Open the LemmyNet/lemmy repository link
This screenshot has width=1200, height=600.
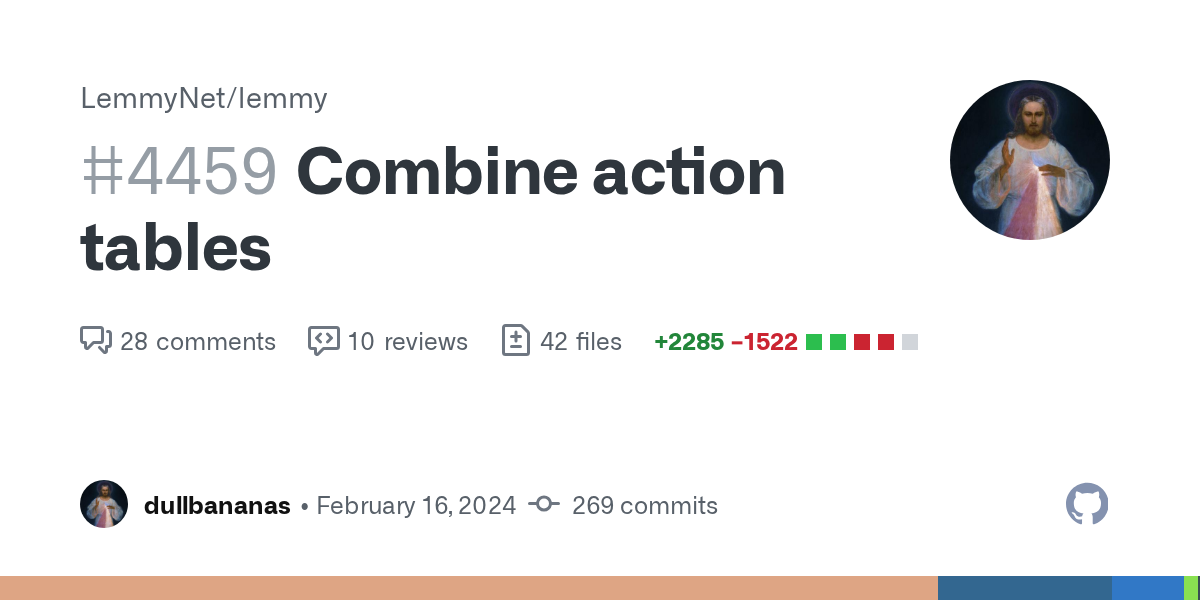[204, 98]
